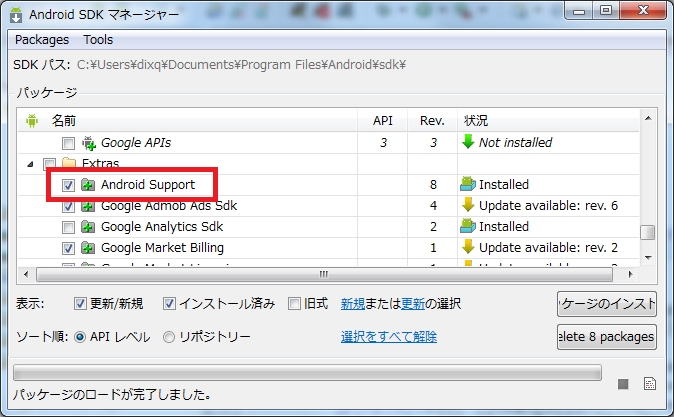Screen dimensions: 674x417
Task: Click the horizontal scrollbar left arrow
Action: tap(26, 274)
